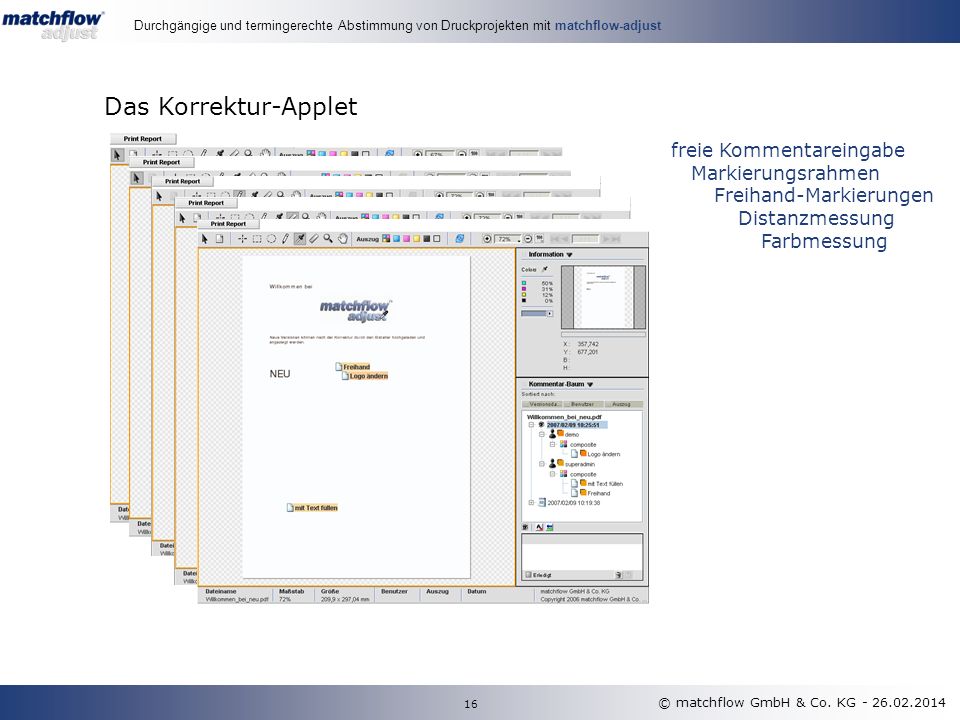
Task: Sort comments by Auszug
Action: 622,404
